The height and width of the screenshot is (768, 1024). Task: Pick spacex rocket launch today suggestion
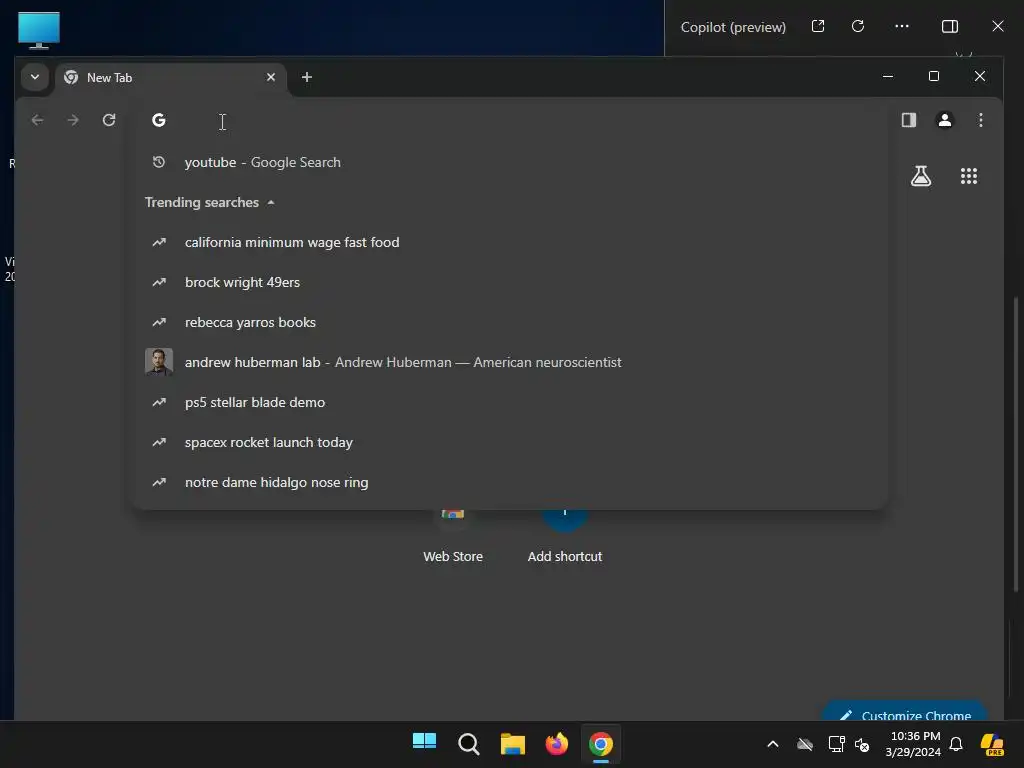coord(509,442)
